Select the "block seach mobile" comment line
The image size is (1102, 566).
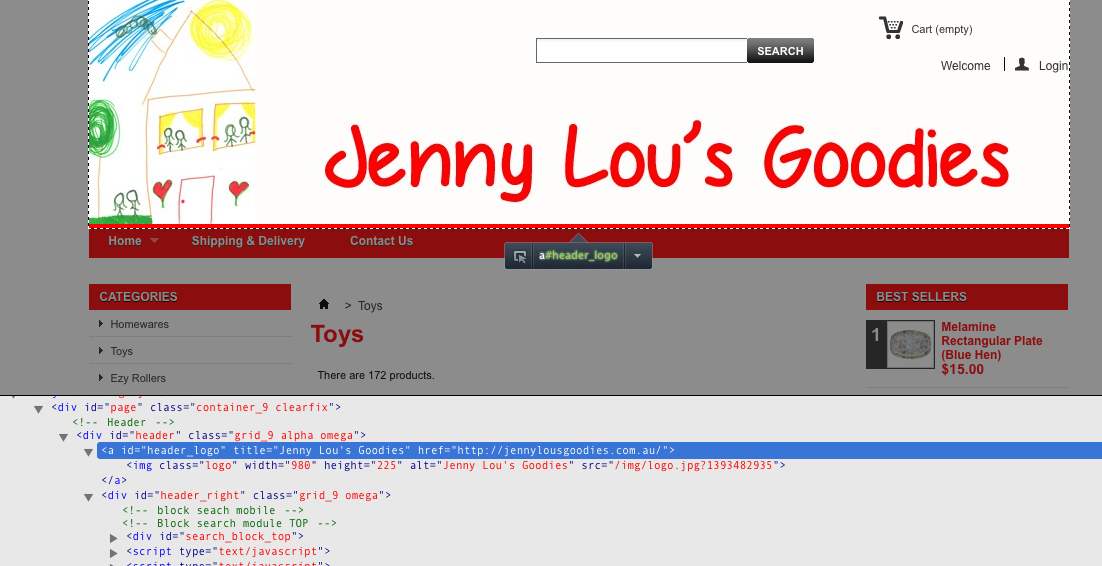(213, 510)
